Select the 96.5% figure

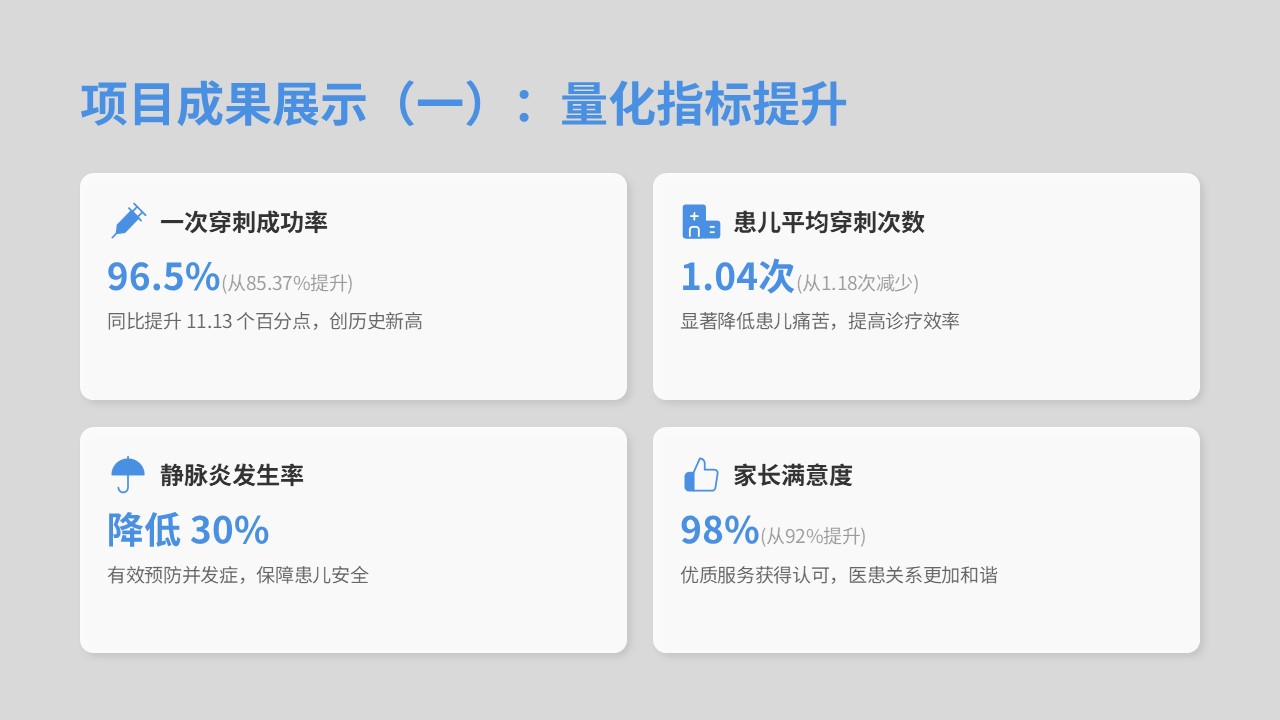(163, 277)
